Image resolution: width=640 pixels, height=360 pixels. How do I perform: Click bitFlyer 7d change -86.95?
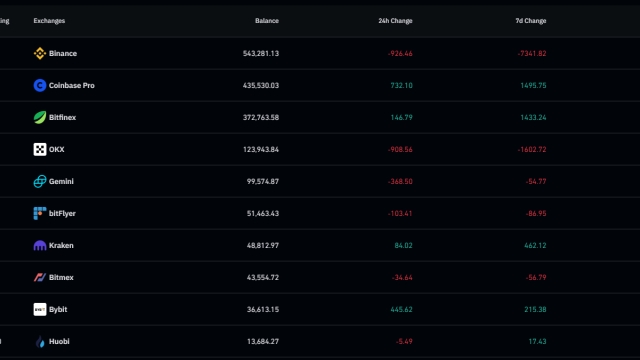tap(536, 213)
